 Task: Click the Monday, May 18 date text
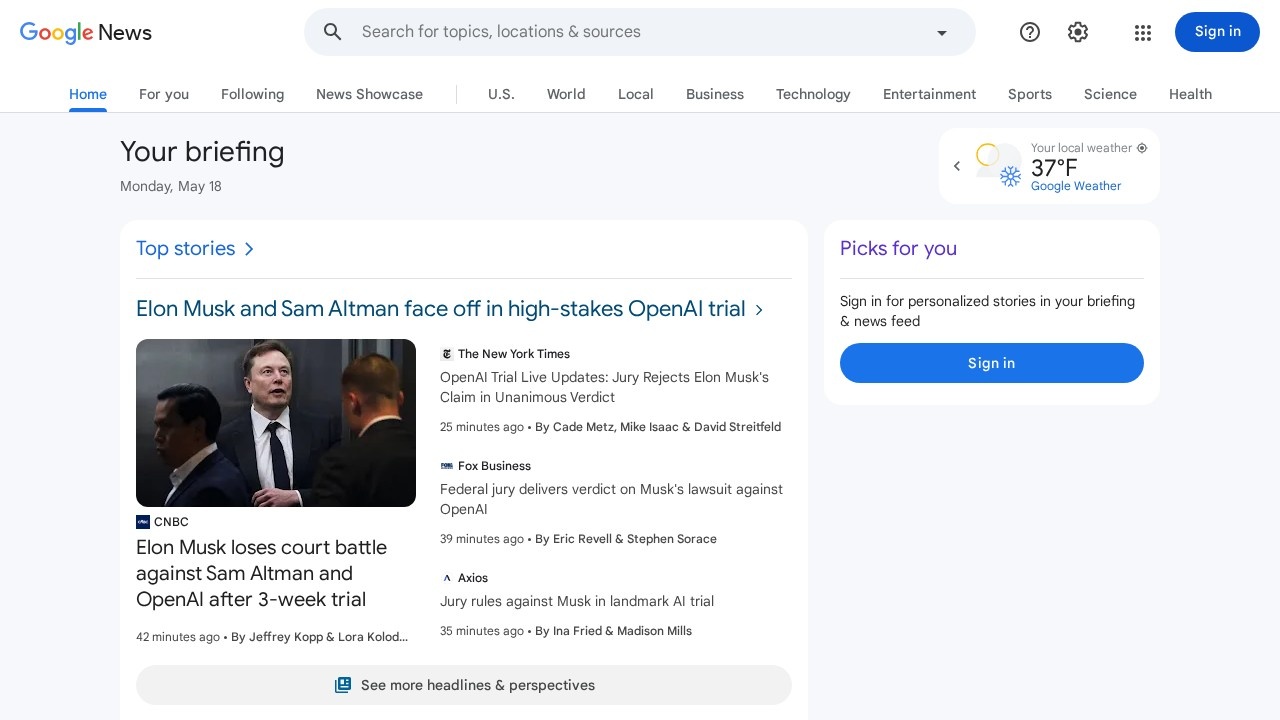point(171,186)
